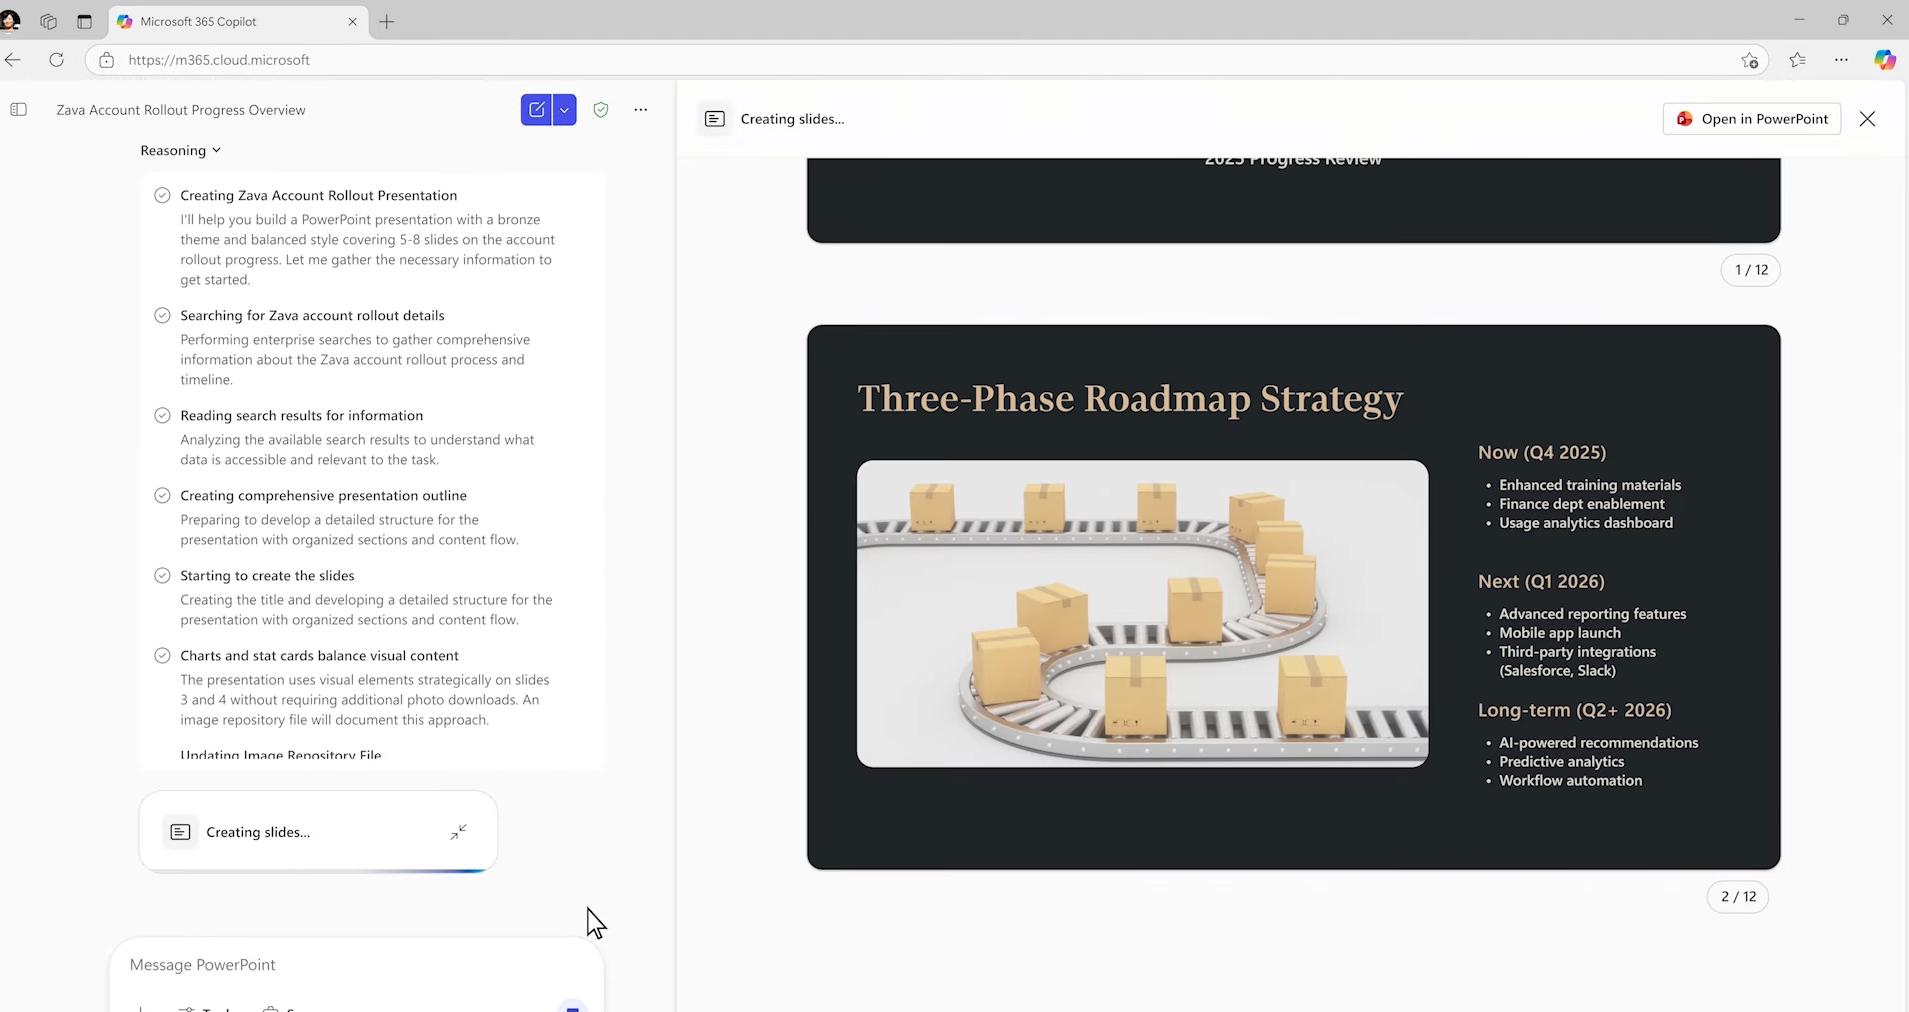Add this page to favorites
The height and width of the screenshot is (1012, 1909).
[x=1749, y=60]
